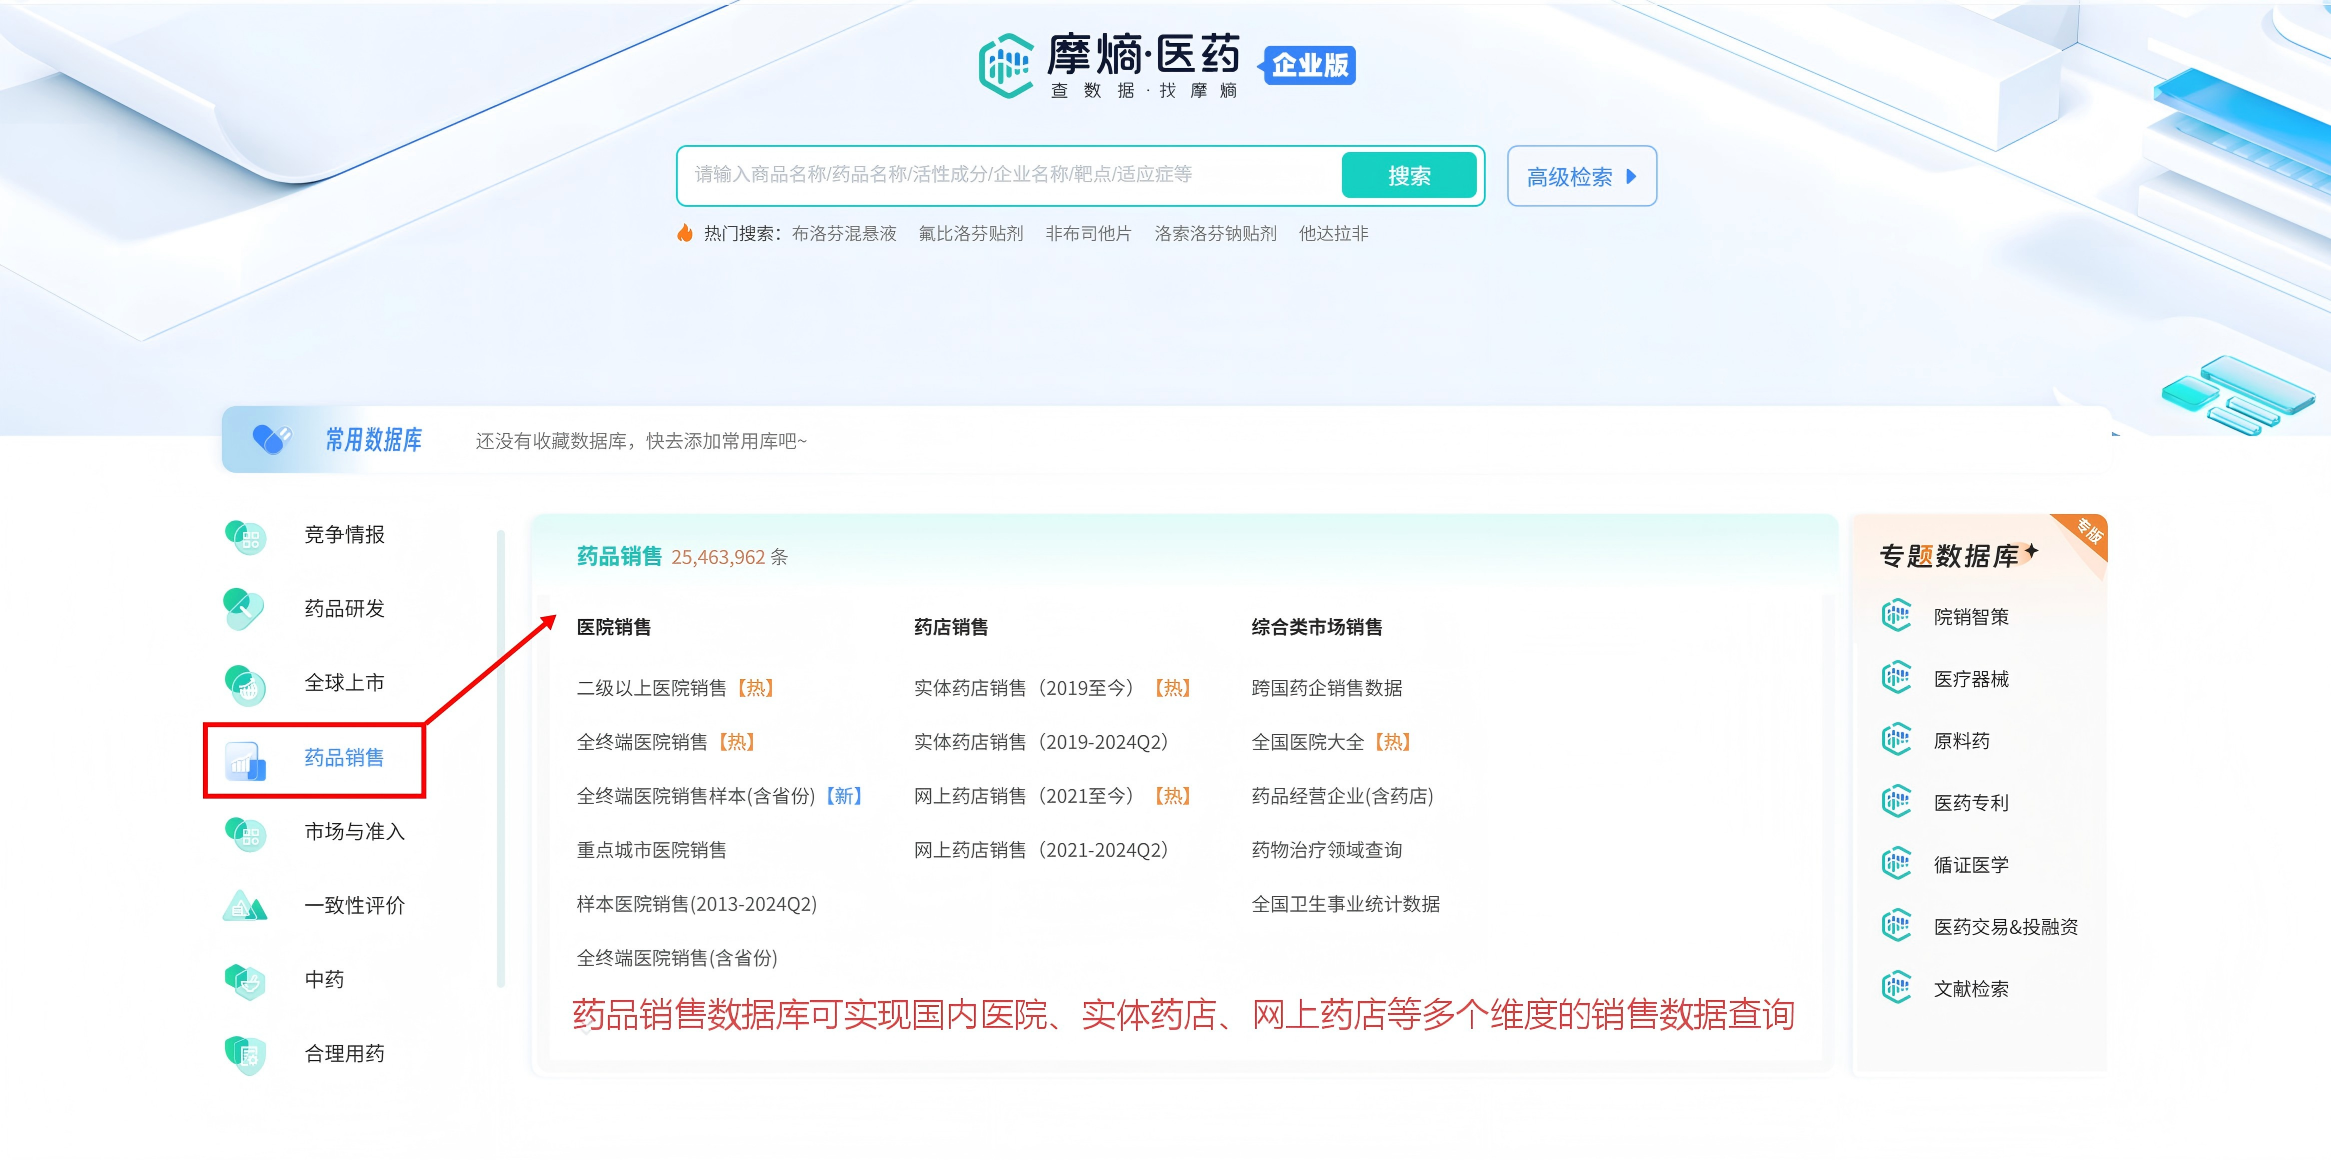Click the 一致性评价 triangle icon
The height and width of the screenshot is (1160, 2331).
pyautogui.click(x=245, y=906)
